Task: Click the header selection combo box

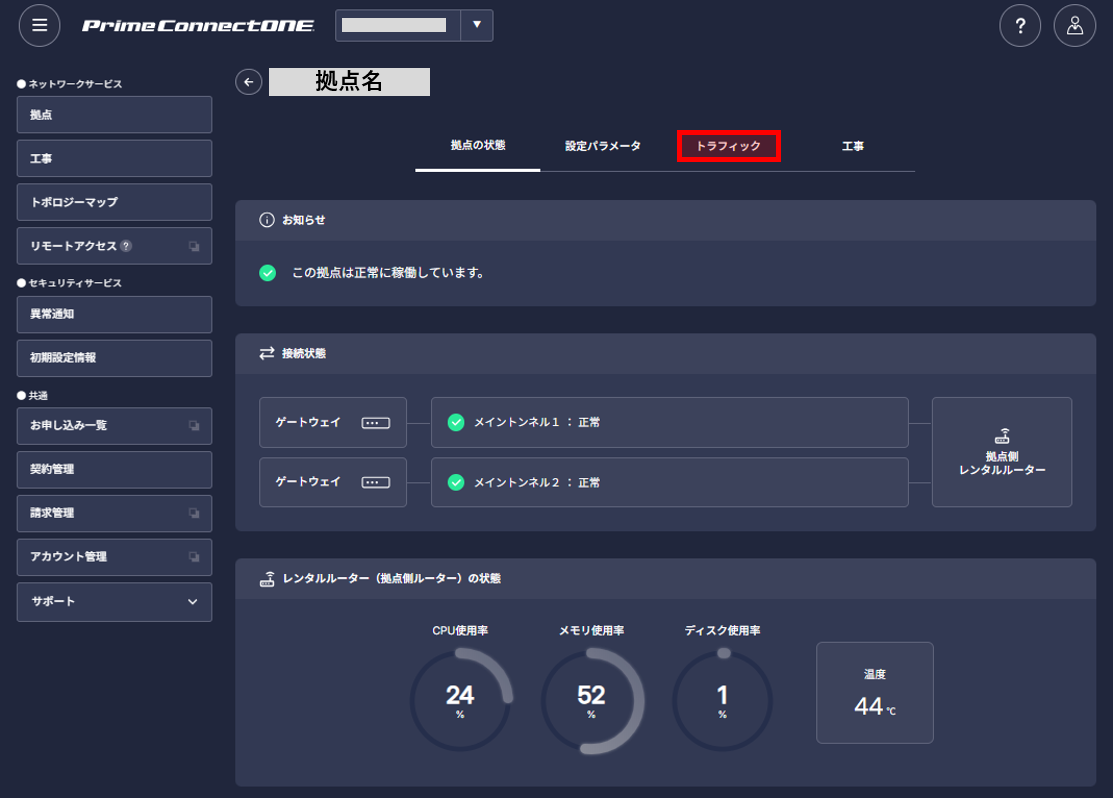Action: (414, 26)
